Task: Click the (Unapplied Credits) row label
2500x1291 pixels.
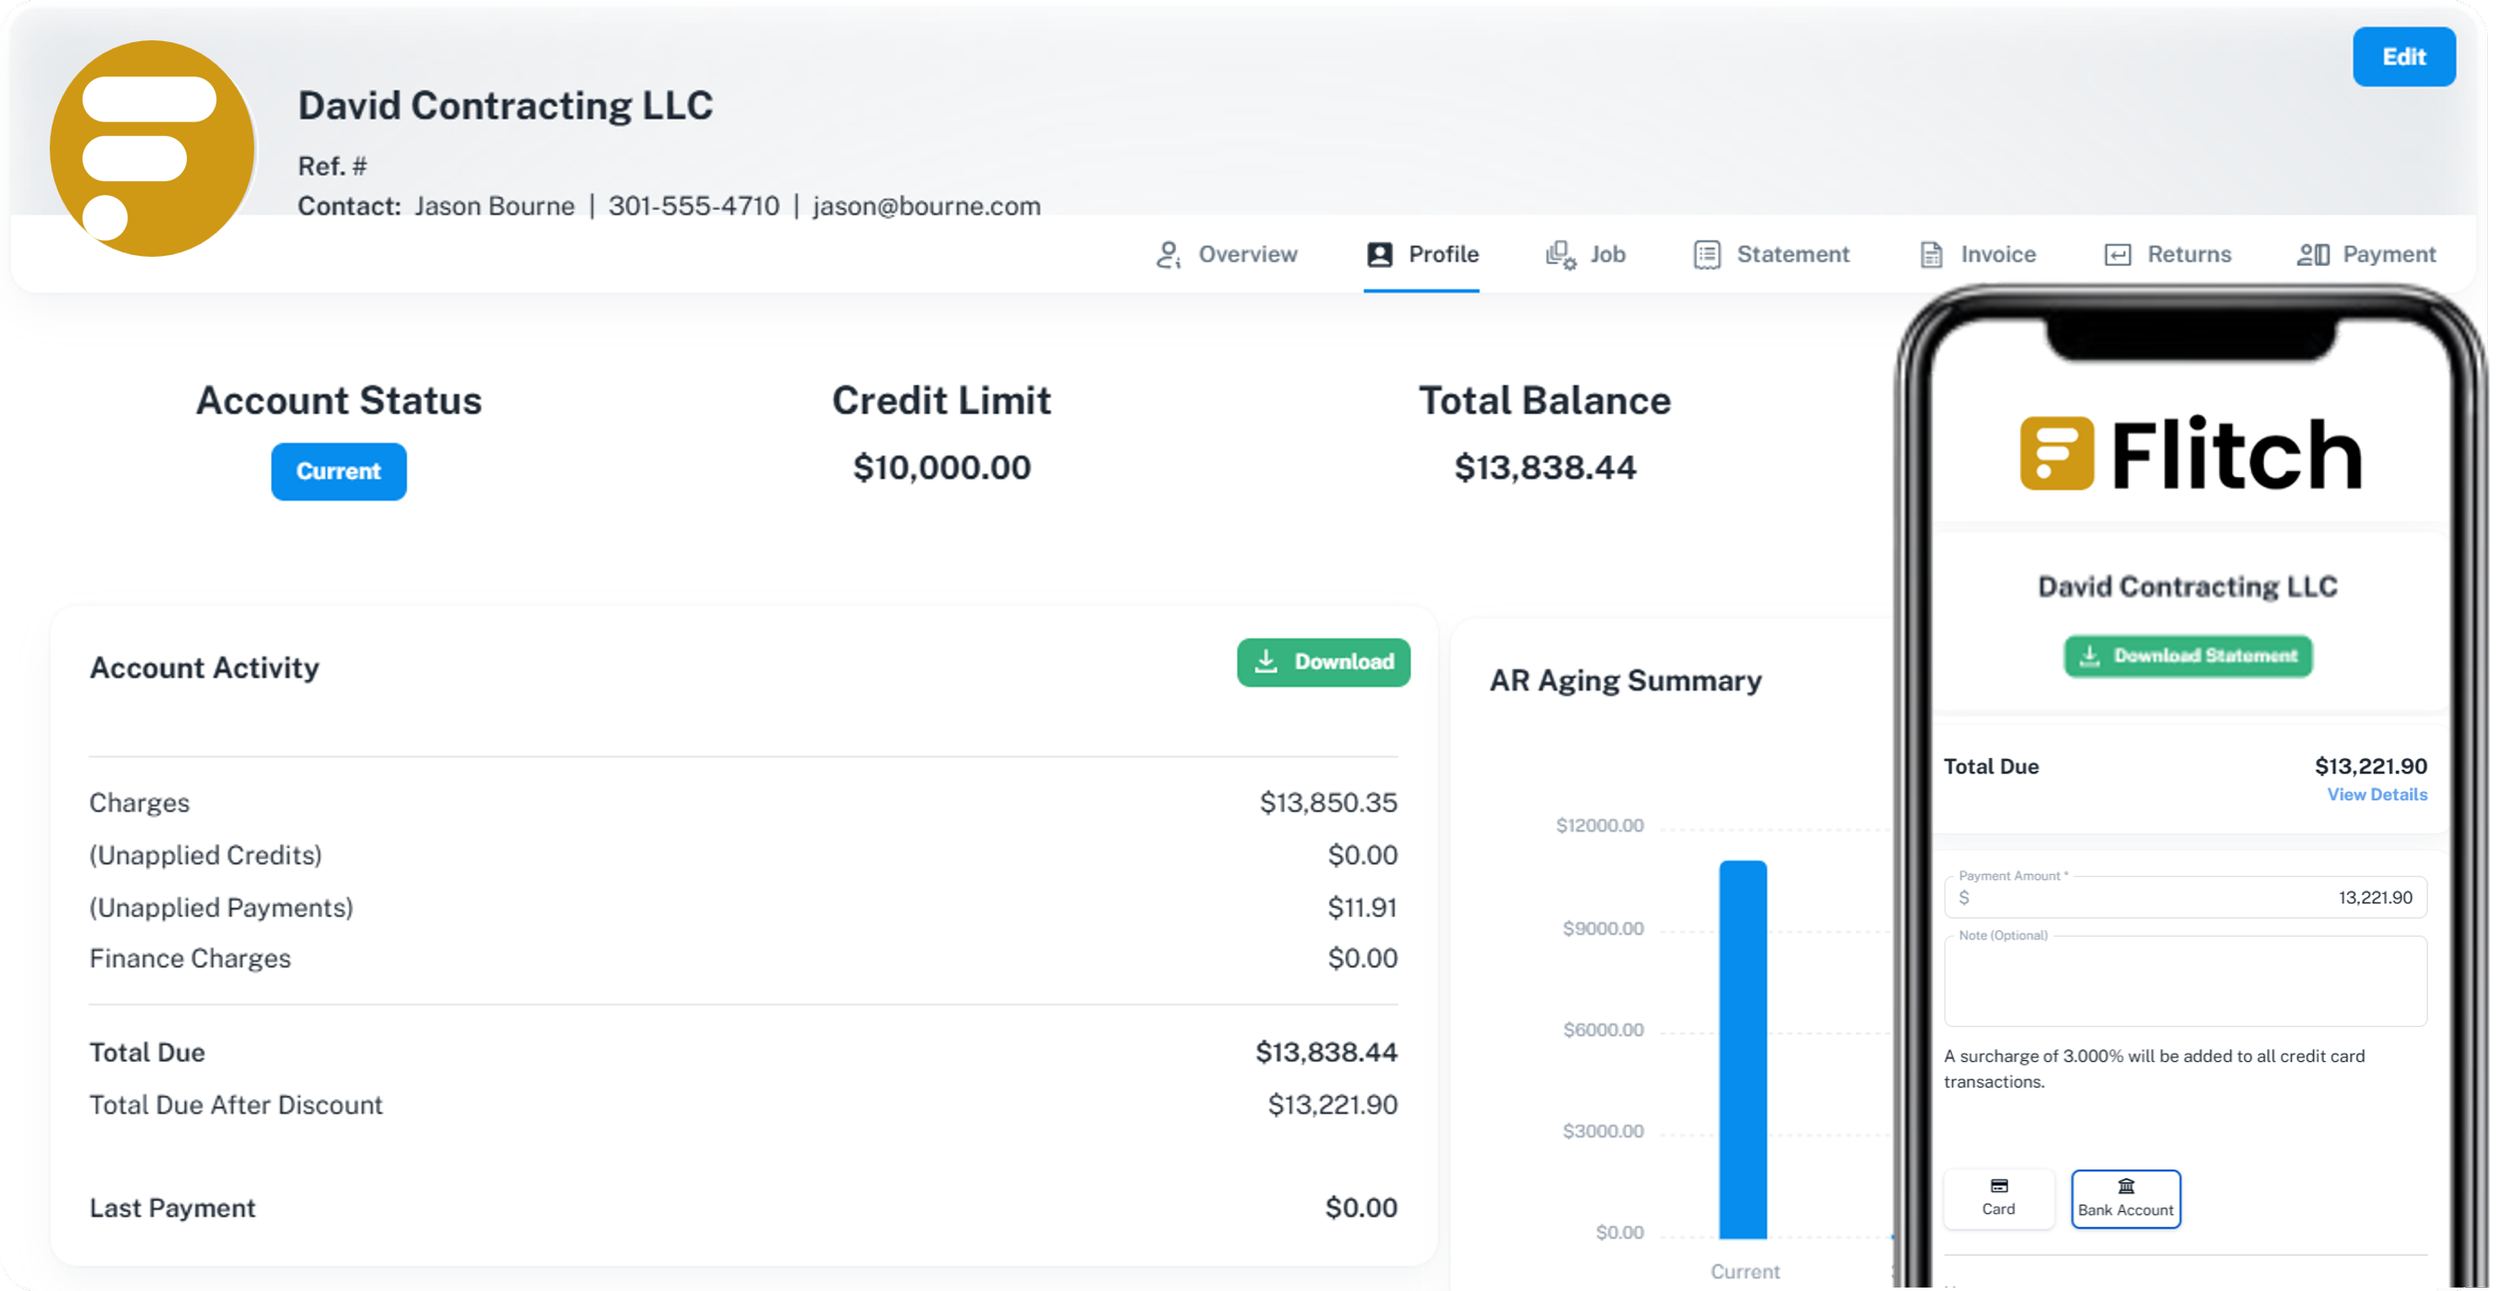Action: pos(206,856)
